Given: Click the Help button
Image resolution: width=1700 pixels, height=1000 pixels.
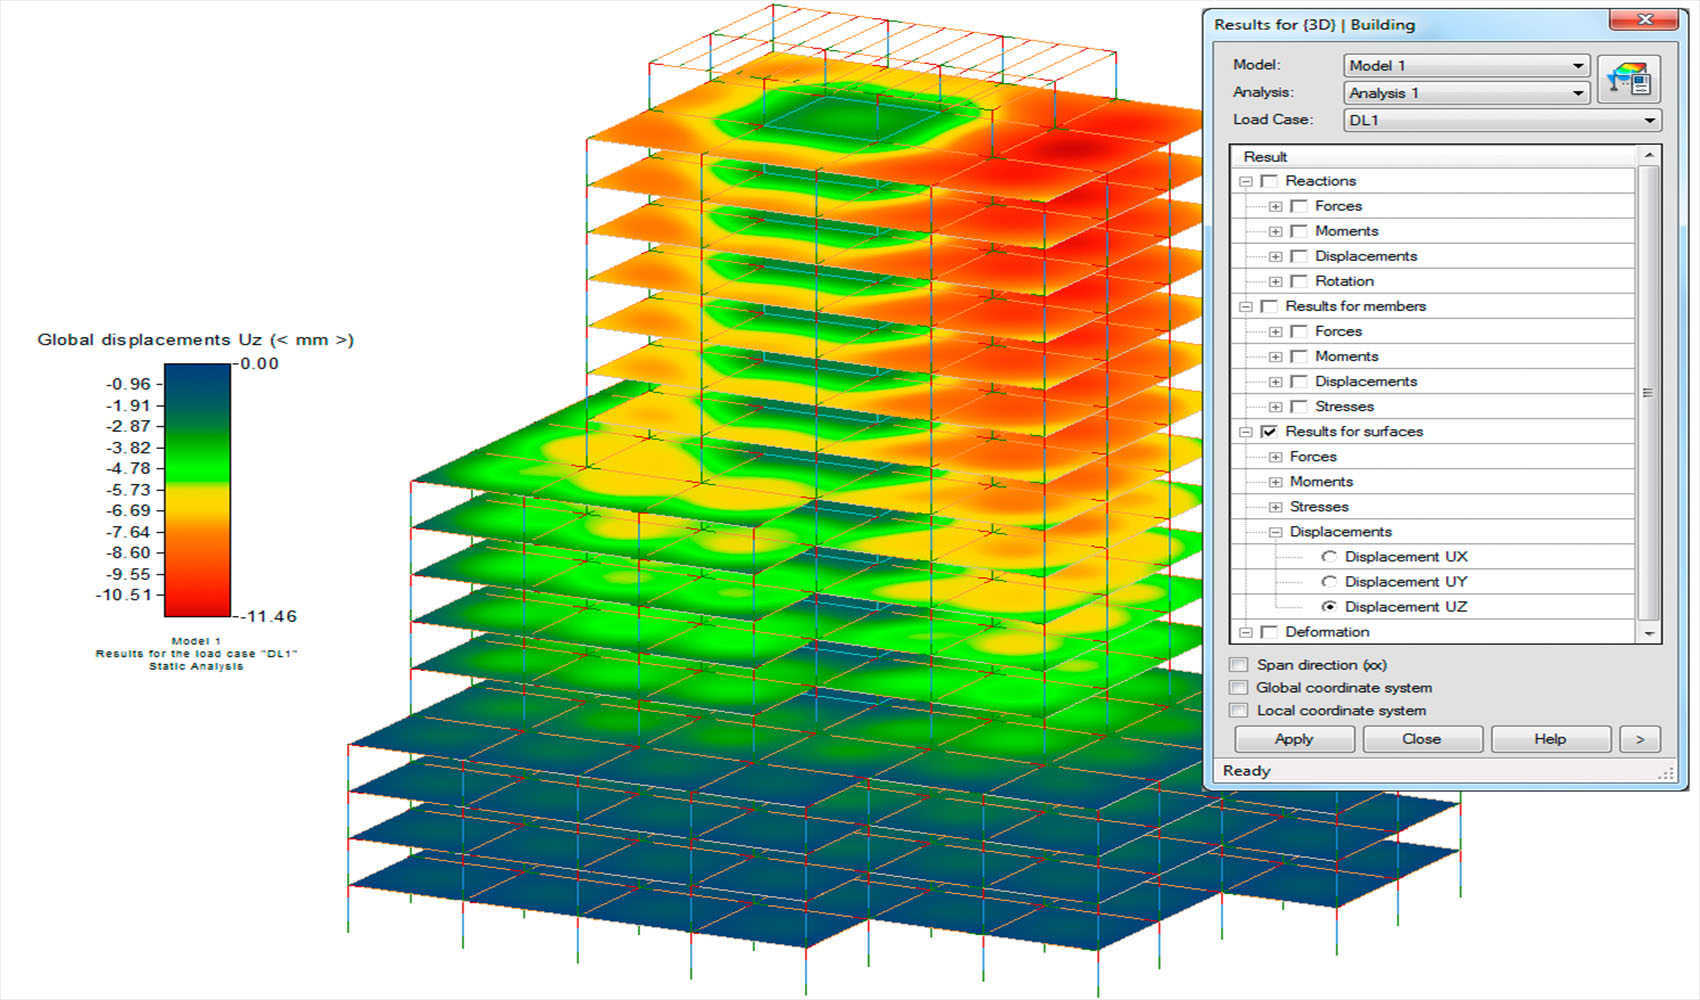Looking at the screenshot, I should click(x=1550, y=739).
